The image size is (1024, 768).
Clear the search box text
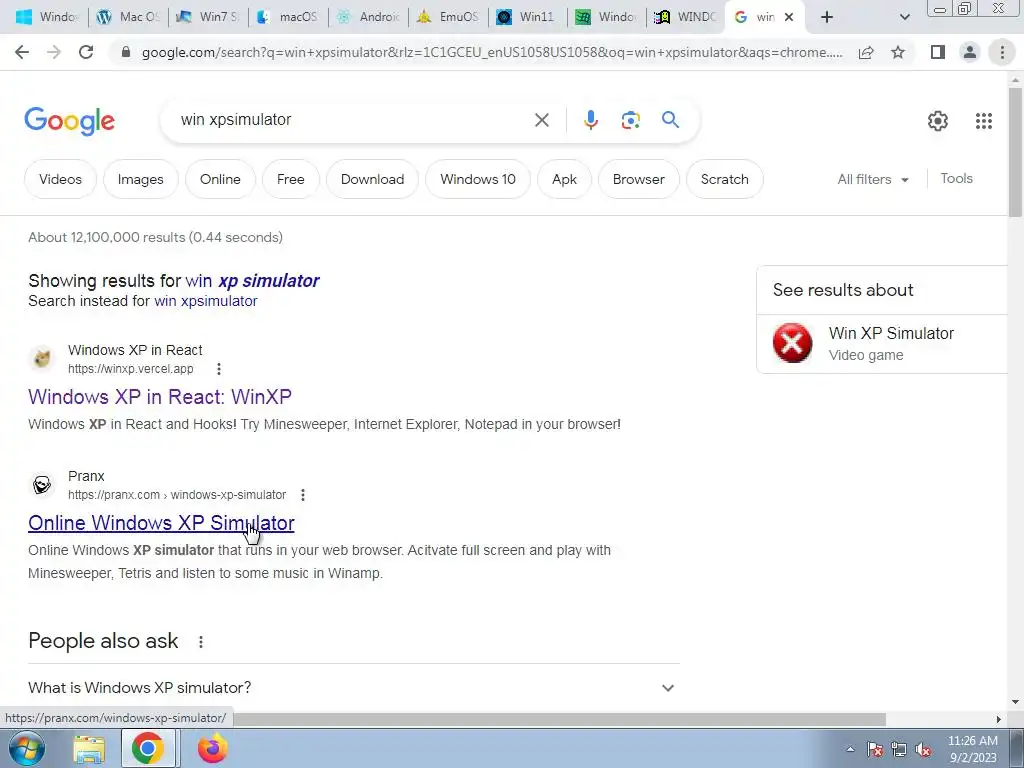[x=541, y=120]
